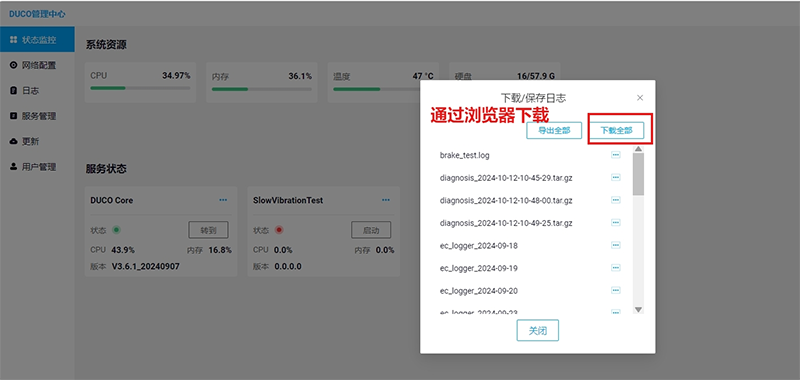Open options for ec_logger_2024-09-20
This screenshot has height=380, width=800.
tap(616, 291)
